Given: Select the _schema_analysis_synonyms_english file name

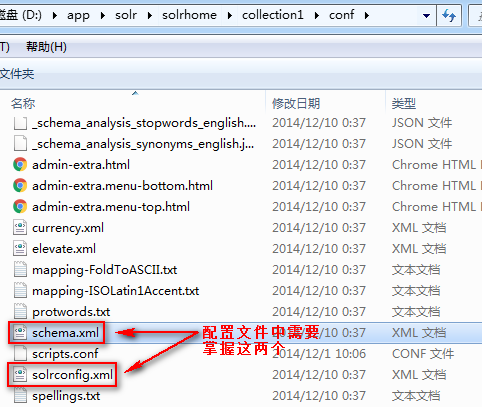Looking at the screenshot, I should coord(143,144).
